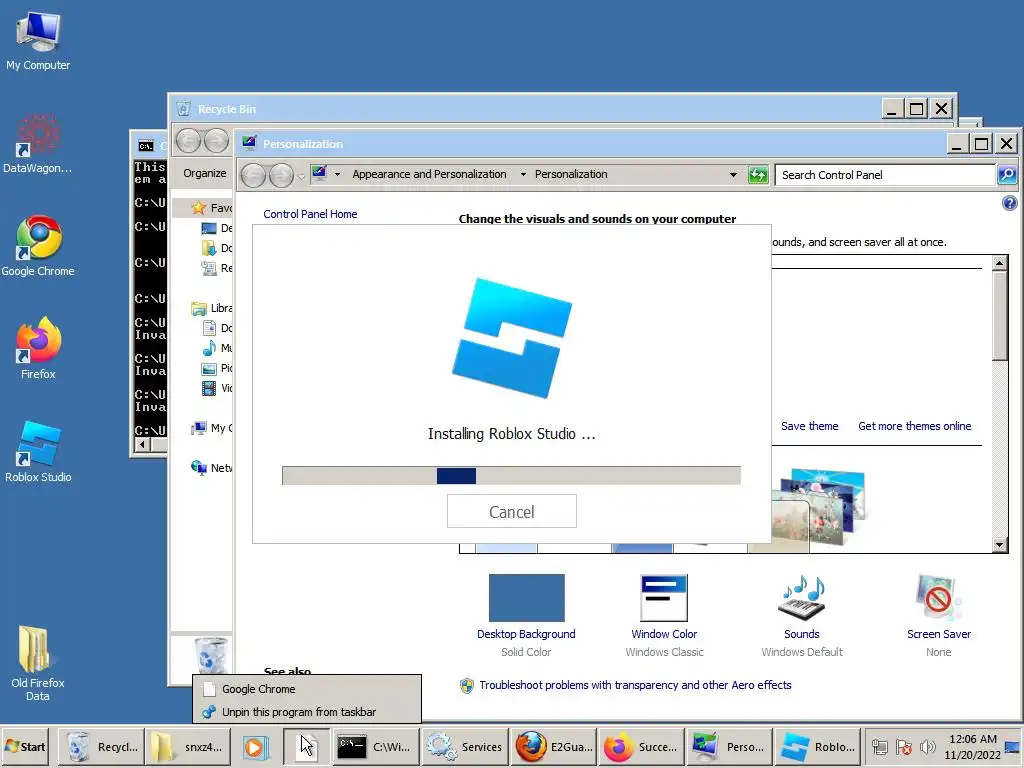1024x768 pixels.
Task: Launch Google Chrome desktop shortcut
Action: pyautogui.click(x=38, y=246)
